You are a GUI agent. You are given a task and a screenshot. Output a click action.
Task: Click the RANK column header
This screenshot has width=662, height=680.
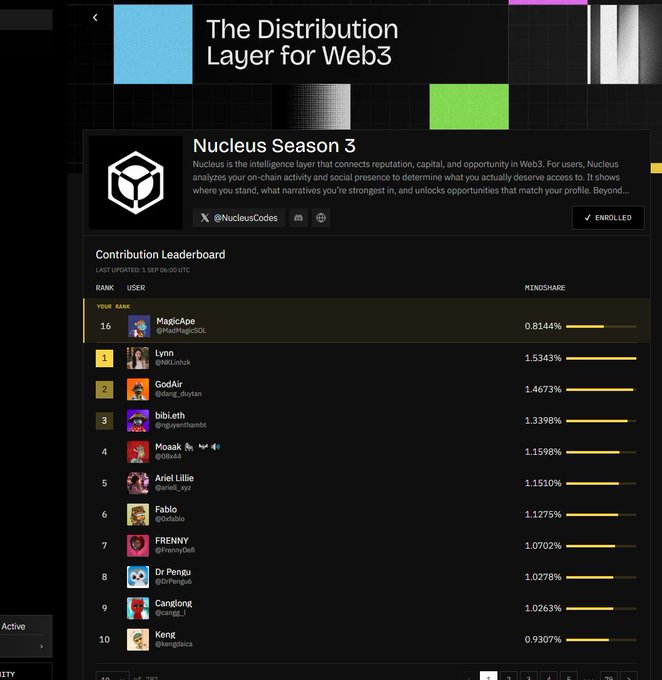coord(105,288)
